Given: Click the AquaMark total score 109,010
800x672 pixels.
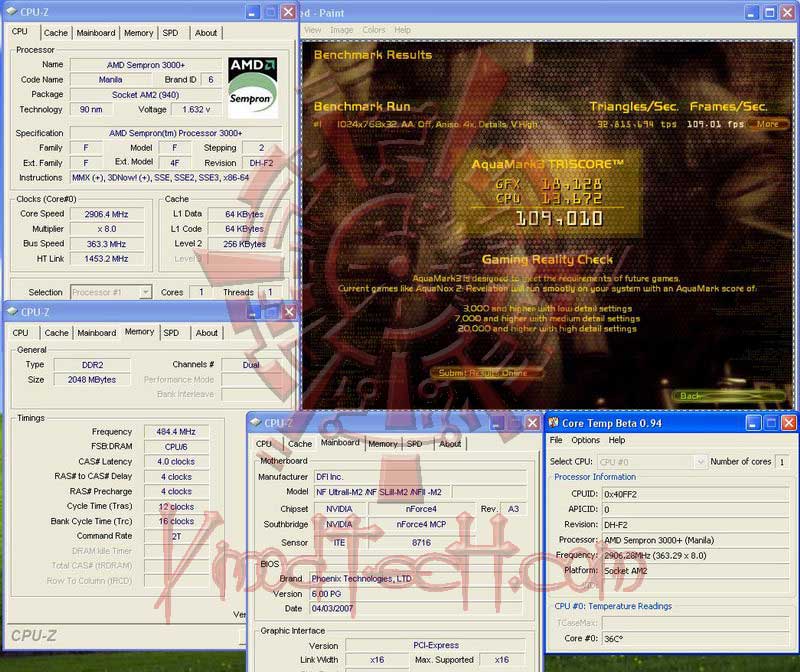Looking at the screenshot, I should pos(559,219).
